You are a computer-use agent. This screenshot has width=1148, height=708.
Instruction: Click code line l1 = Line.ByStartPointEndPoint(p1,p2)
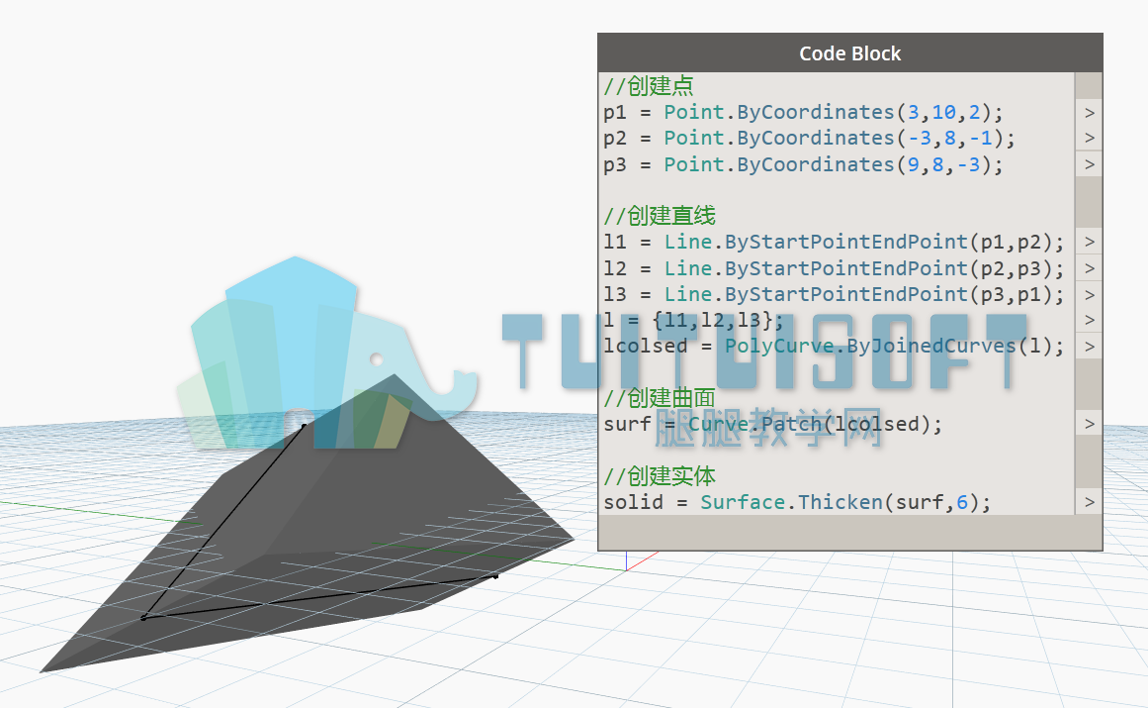click(x=834, y=242)
